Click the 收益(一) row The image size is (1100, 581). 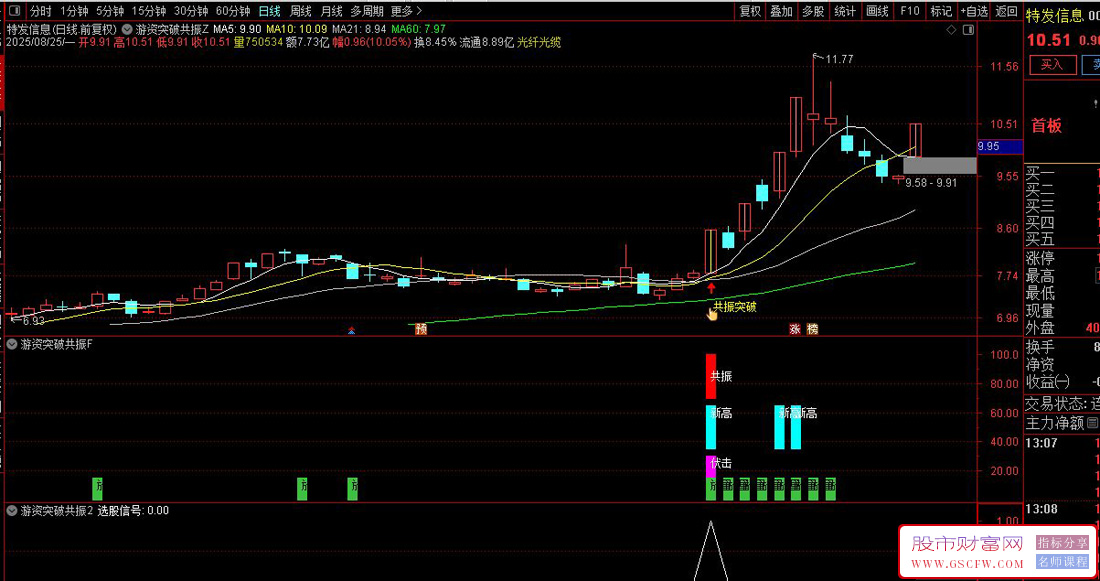1062,382
